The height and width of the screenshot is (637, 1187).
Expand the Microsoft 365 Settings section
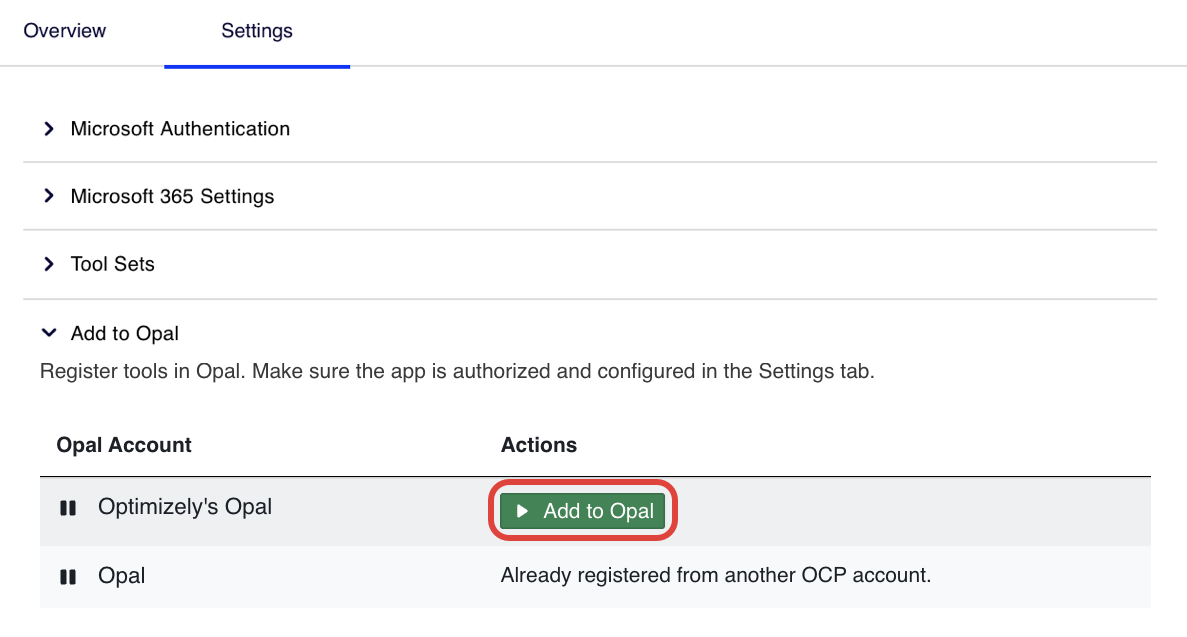point(172,197)
